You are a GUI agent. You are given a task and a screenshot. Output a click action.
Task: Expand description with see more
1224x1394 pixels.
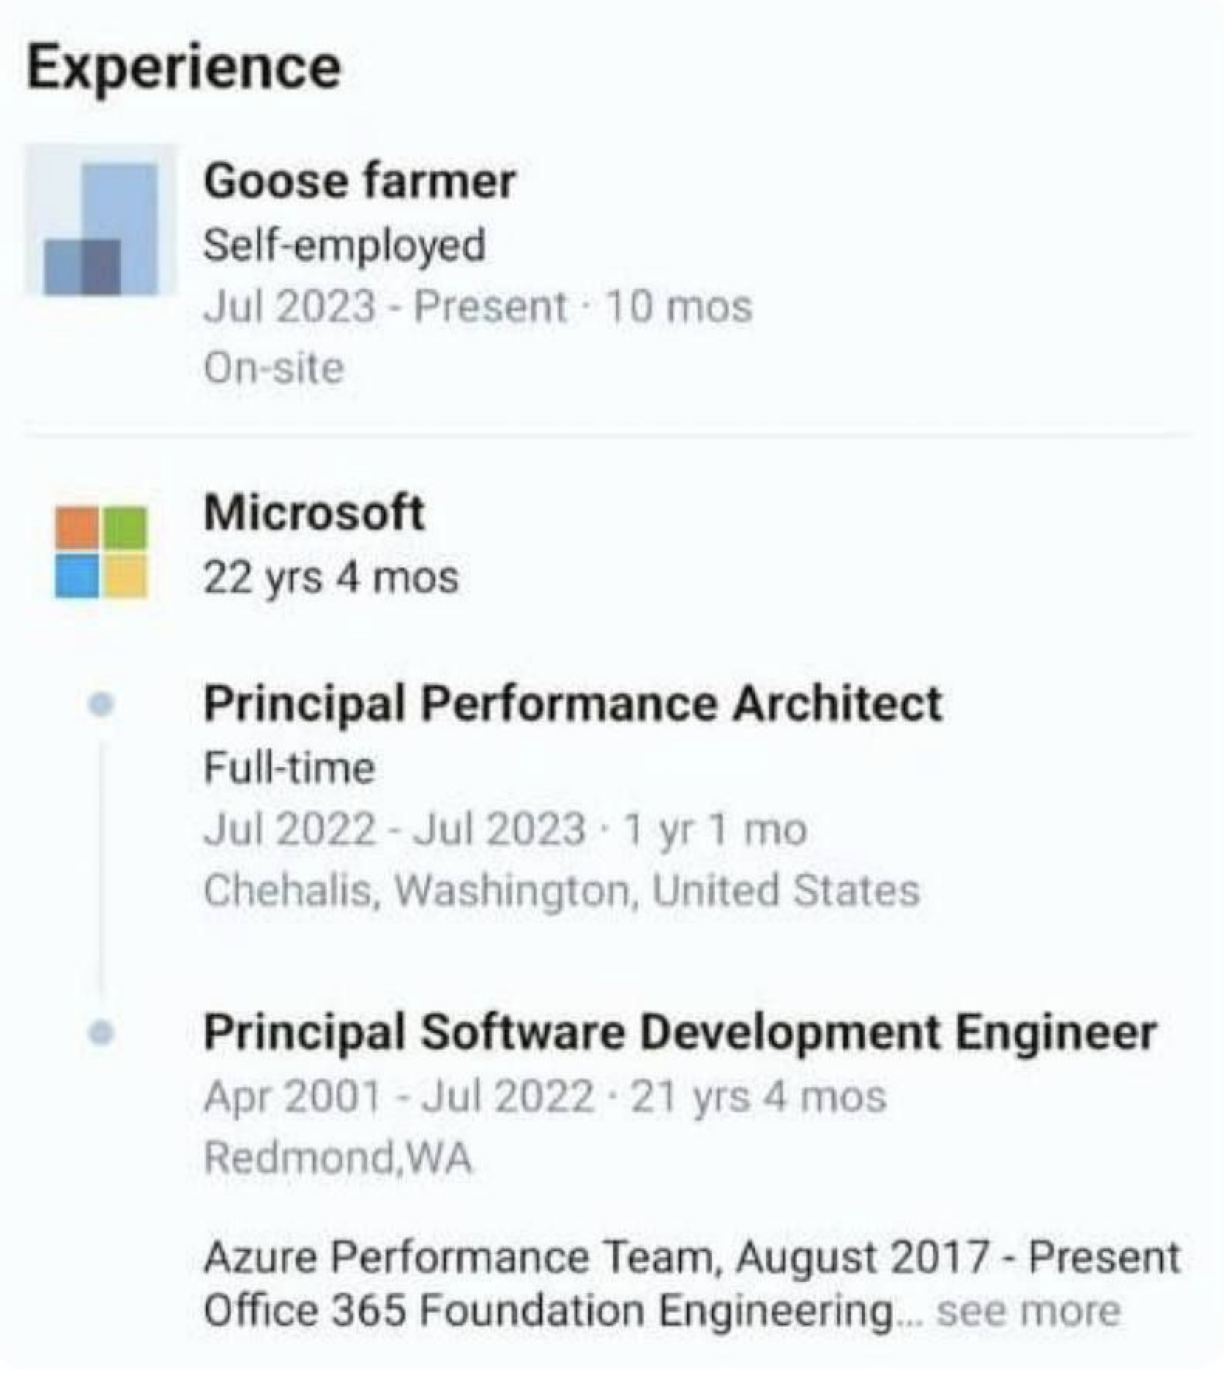pyautogui.click(x=1028, y=1311)
